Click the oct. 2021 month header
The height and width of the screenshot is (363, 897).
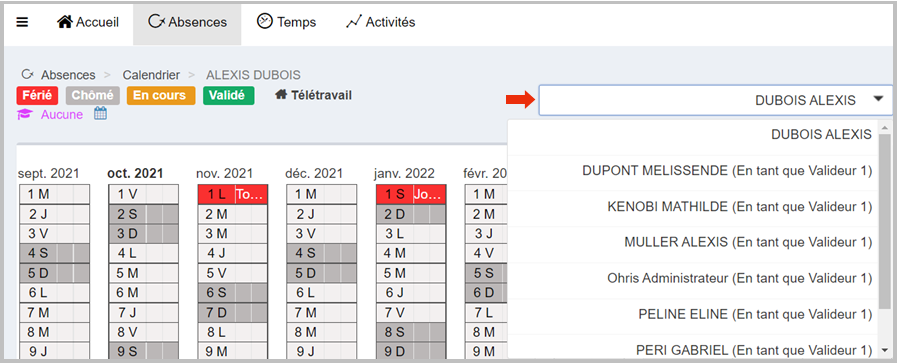pyautogui.click(x=136, y=173)
